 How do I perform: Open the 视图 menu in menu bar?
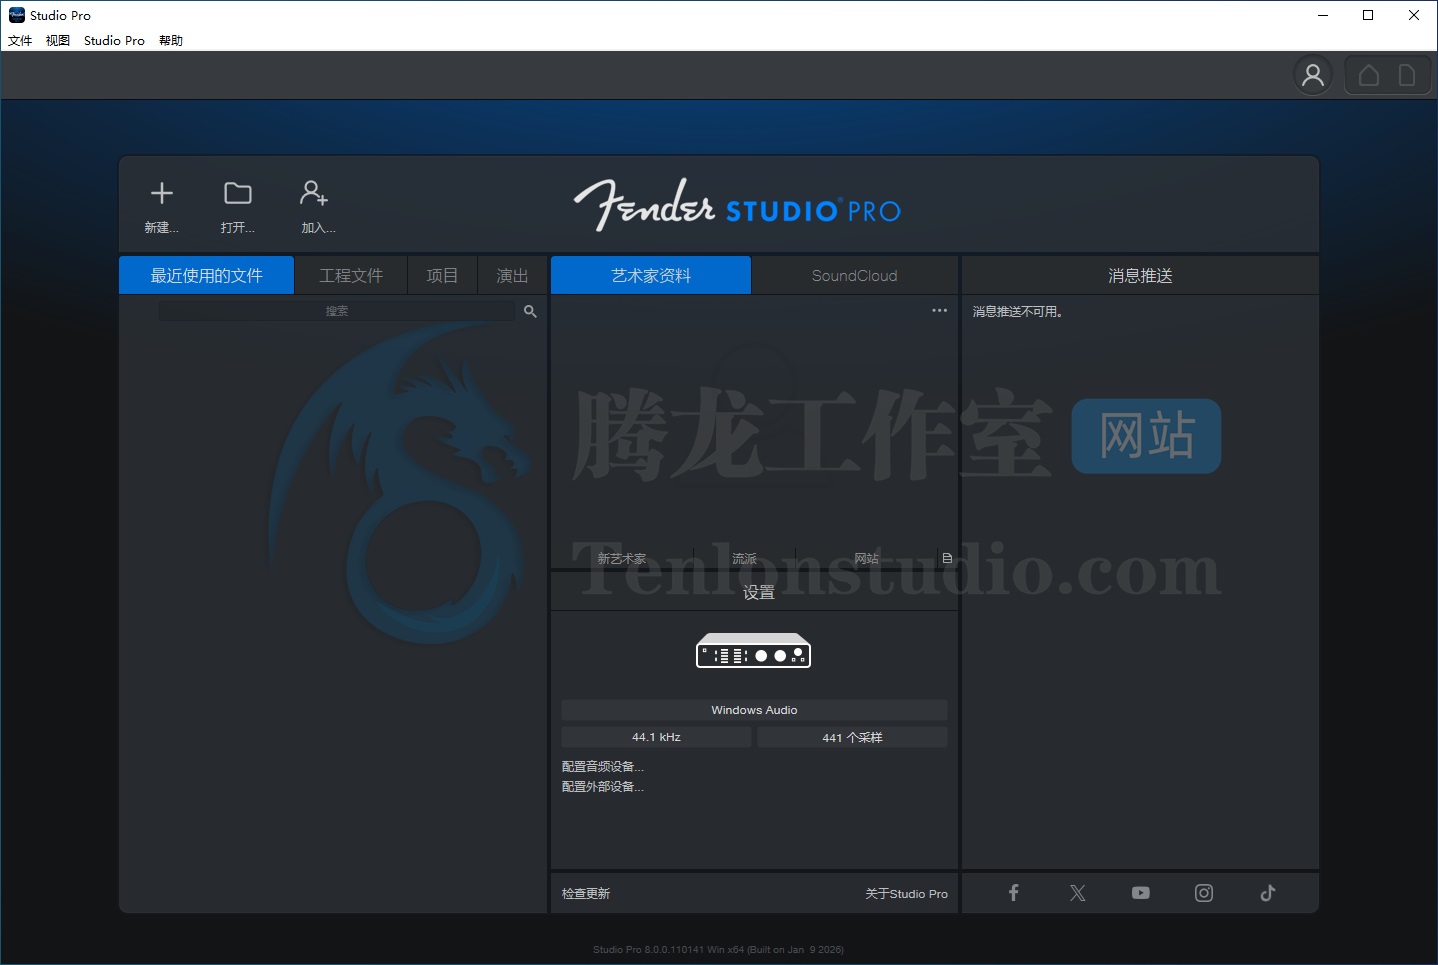58,41
